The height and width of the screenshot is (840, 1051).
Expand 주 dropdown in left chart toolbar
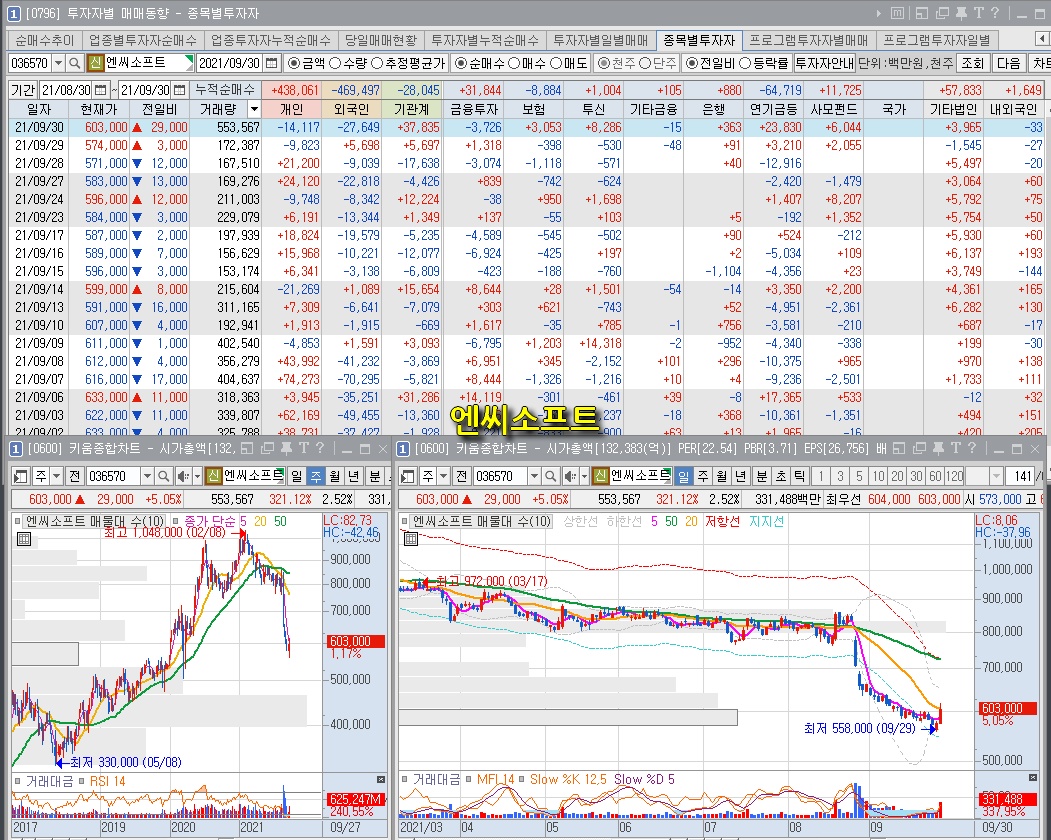pyautogui.click(x=56, y=476)
